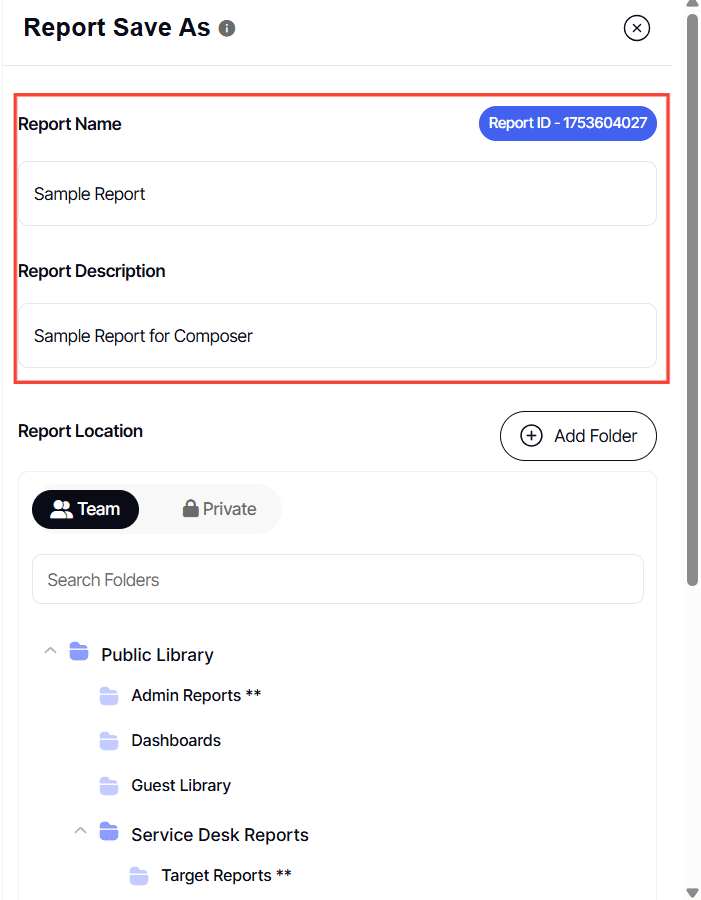Switch to the Team tab
Viewport: 701px width, 900px height.
[x=86, y=509]
